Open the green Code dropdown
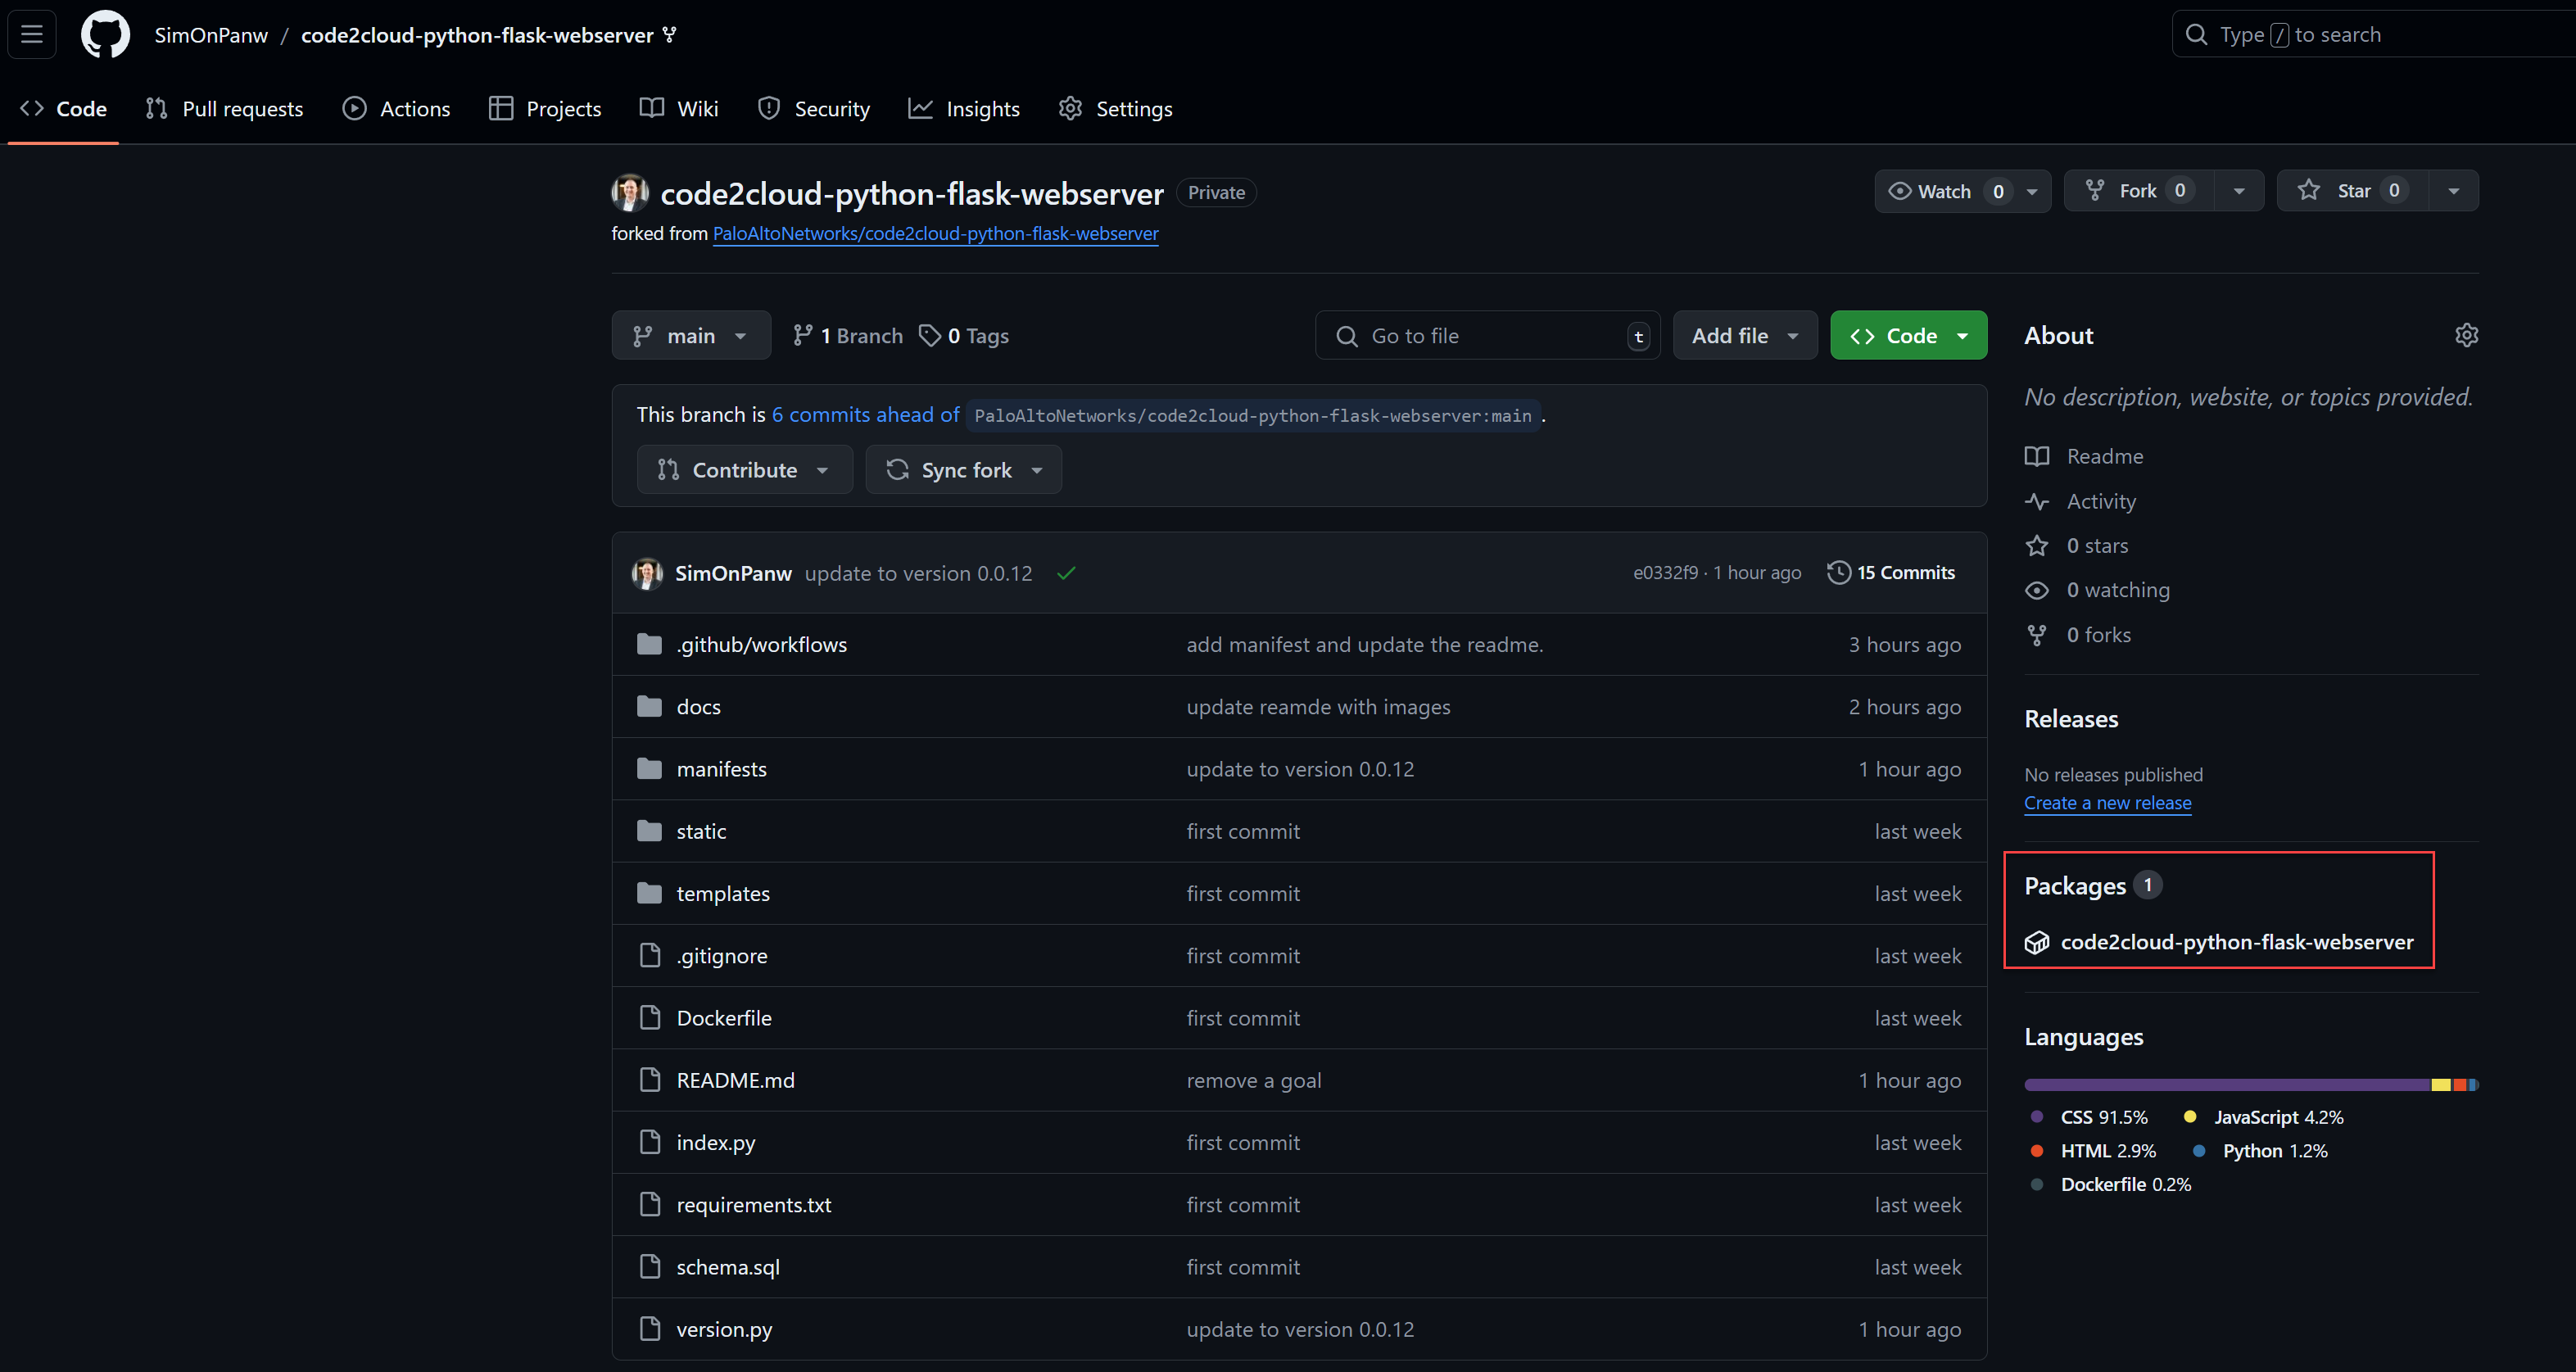This screenshot has width=2576, height=1372. [x=1908, y=335]
